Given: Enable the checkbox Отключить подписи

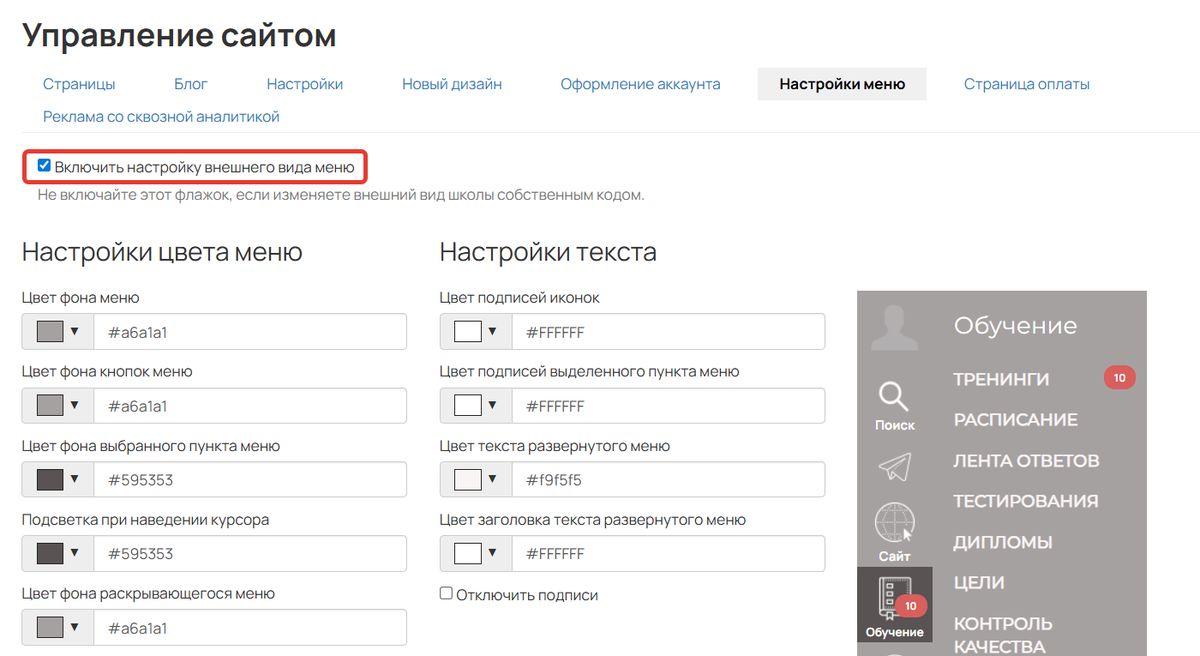Looking at the screenshot, I should click(446, 593).
